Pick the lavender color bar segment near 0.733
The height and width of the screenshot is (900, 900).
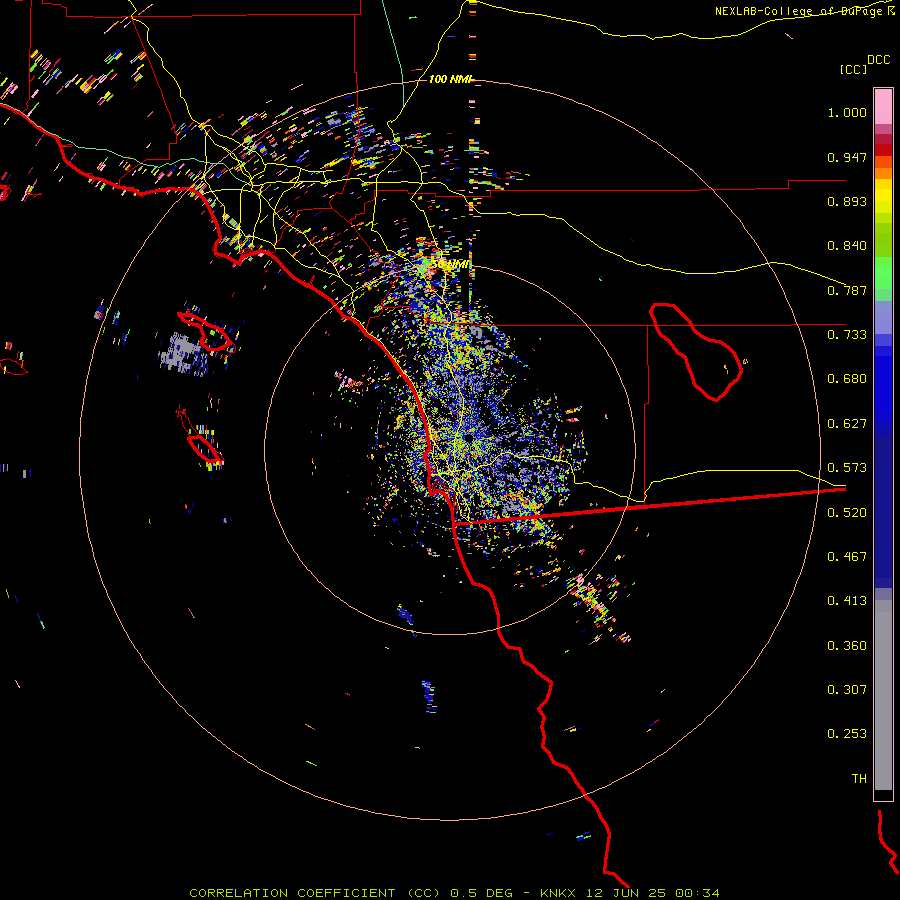point(883,317)
